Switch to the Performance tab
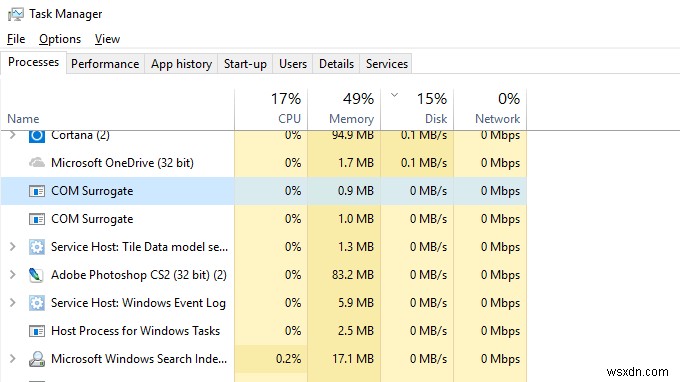This screenshot has height=382, width=680. tap(105, 64)
